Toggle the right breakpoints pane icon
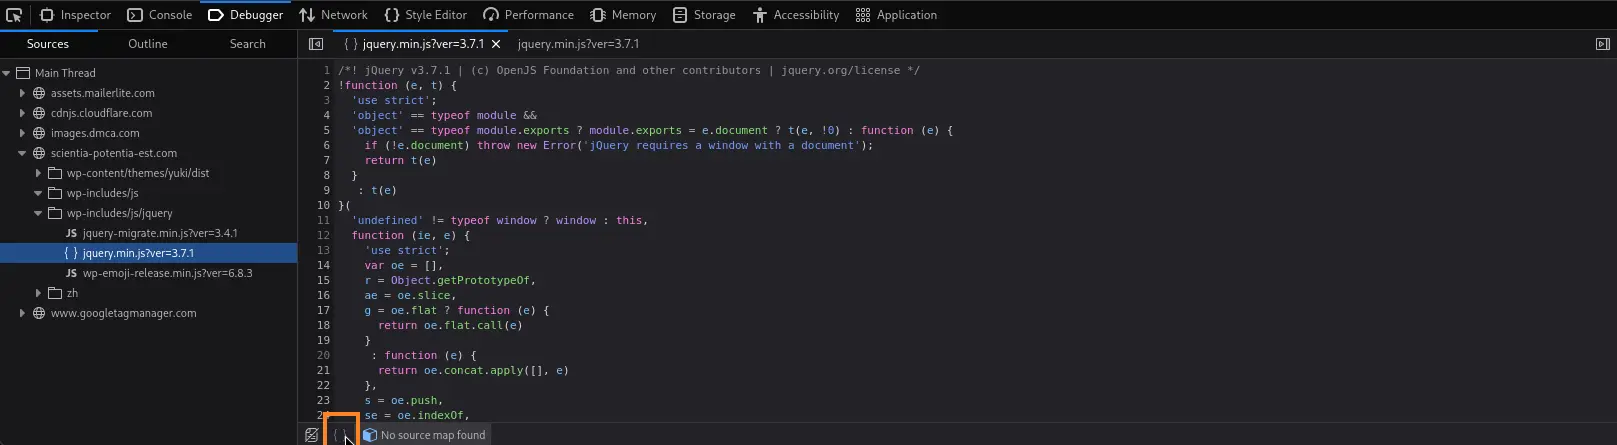This screenshot has width=1617, height=445. tap(1602, 44)
